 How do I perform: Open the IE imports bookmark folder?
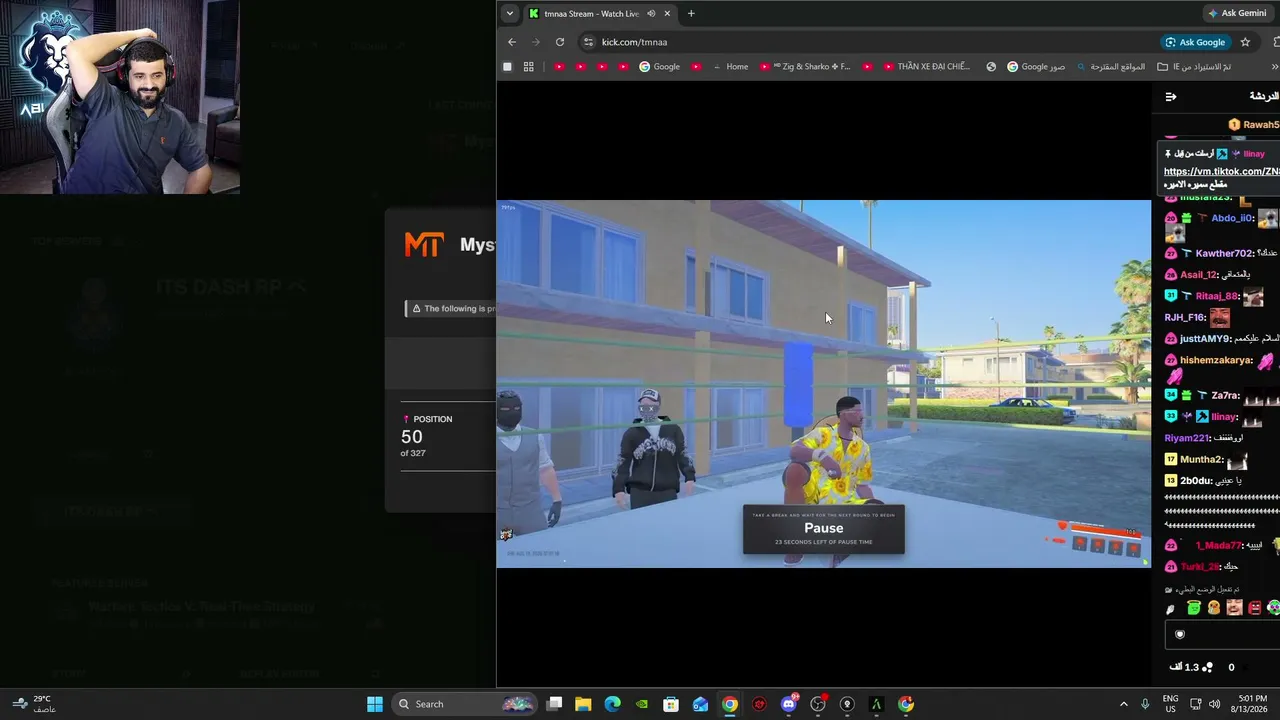click(1194, 67)
